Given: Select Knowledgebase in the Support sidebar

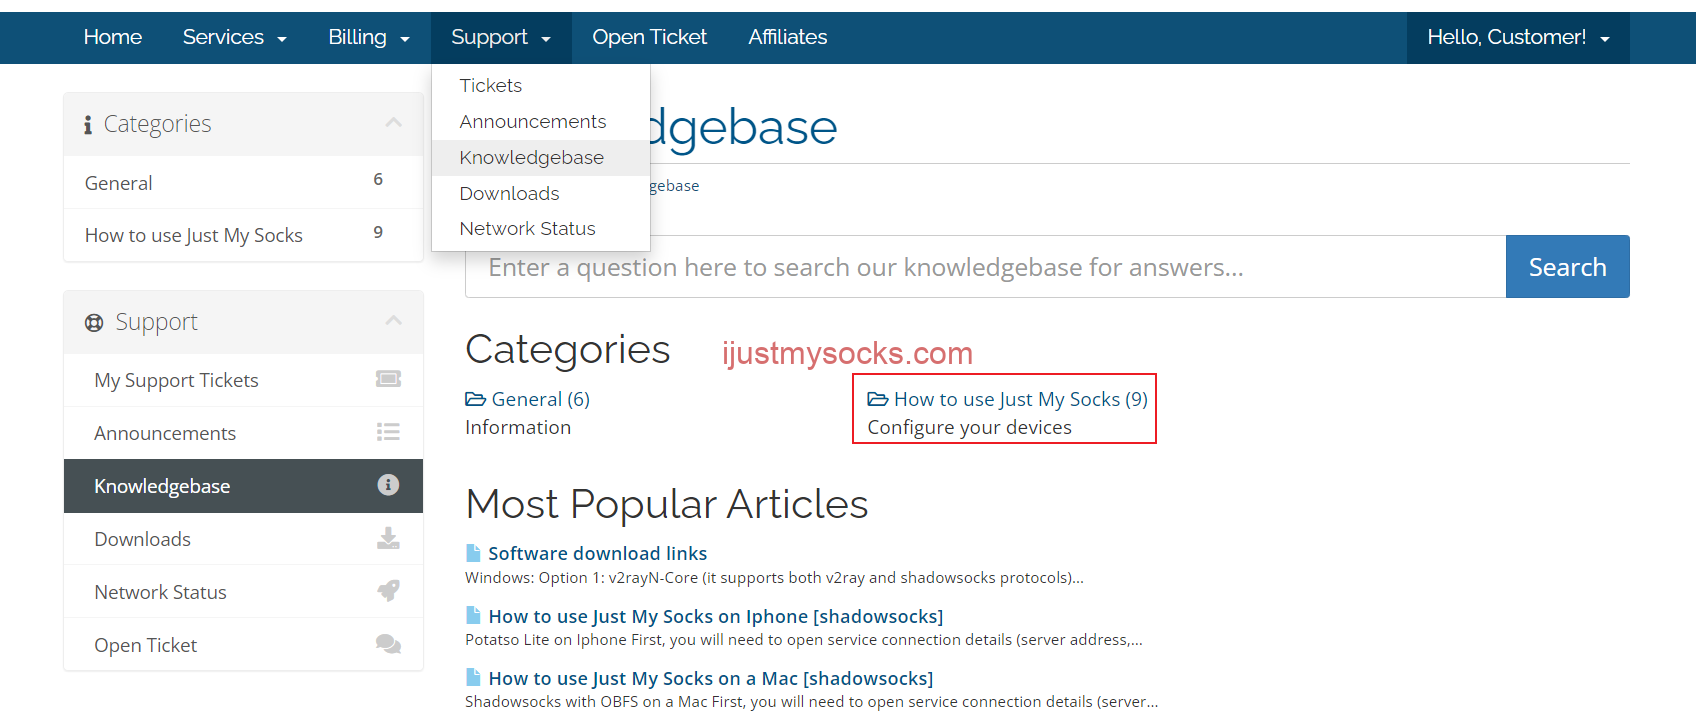Looking at the screenshot, I should (243, 486).
